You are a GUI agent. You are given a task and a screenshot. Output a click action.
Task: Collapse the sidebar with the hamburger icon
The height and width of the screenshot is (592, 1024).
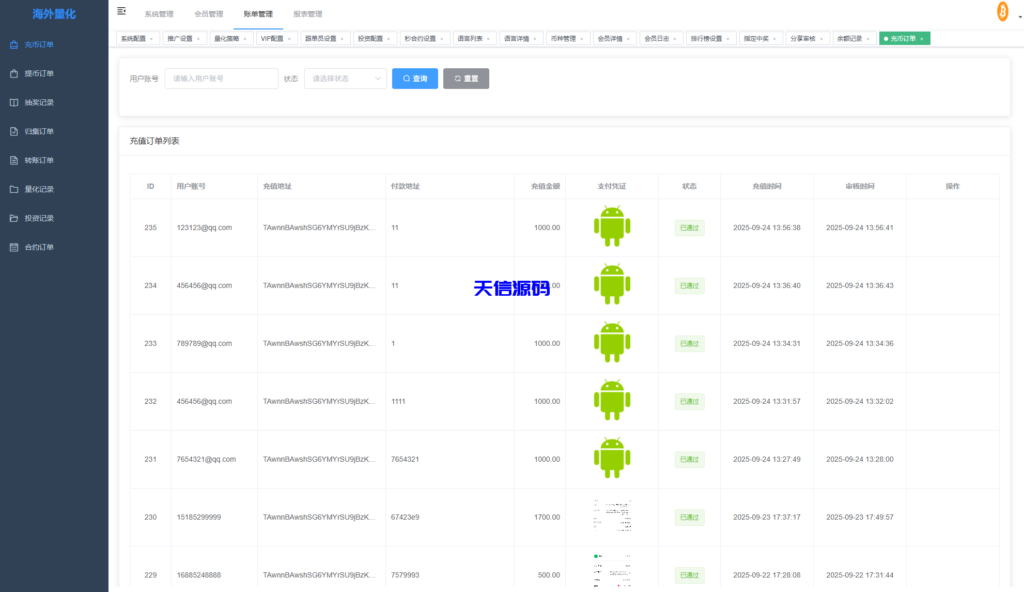point(122,10)
